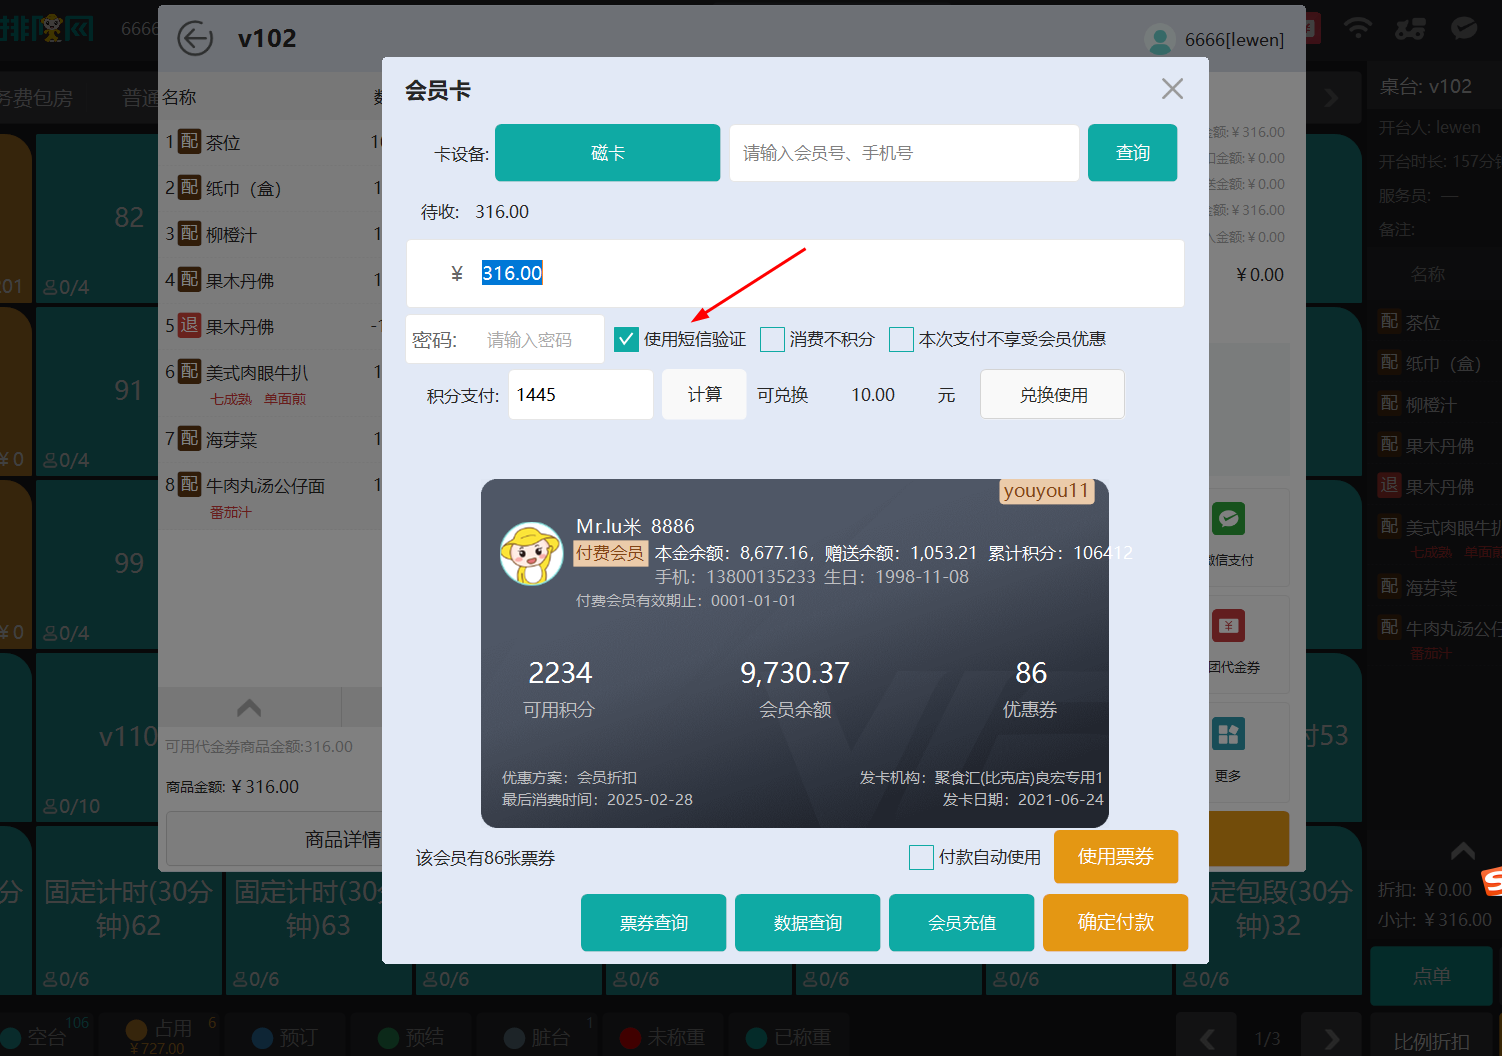Select the 已称重 status filter

790,1037
